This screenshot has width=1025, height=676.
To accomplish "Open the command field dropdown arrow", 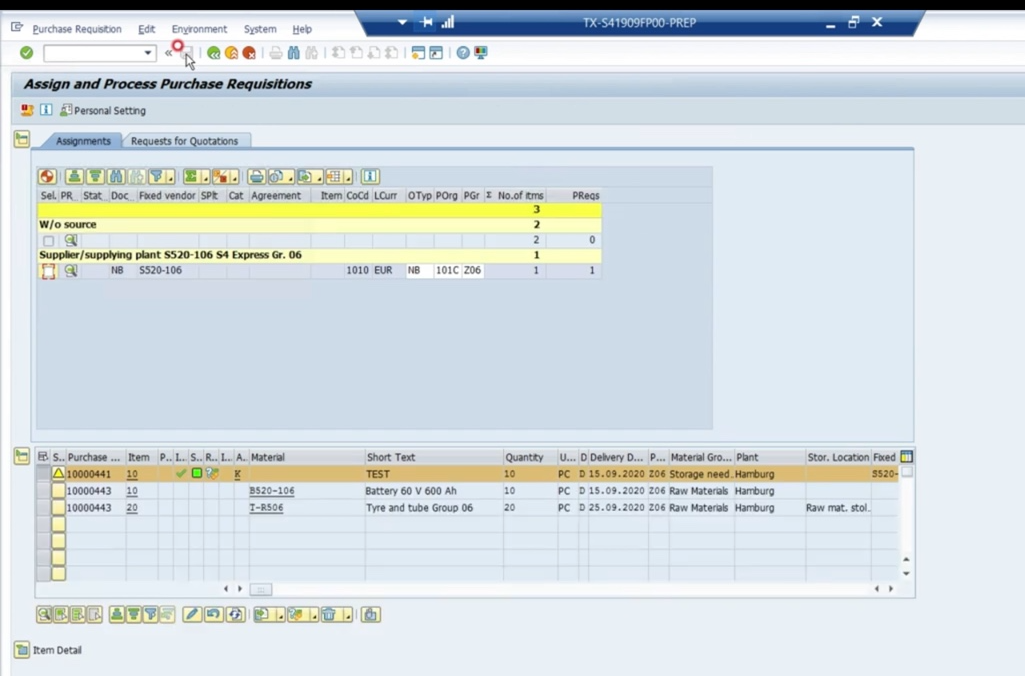I will point(148,53).
